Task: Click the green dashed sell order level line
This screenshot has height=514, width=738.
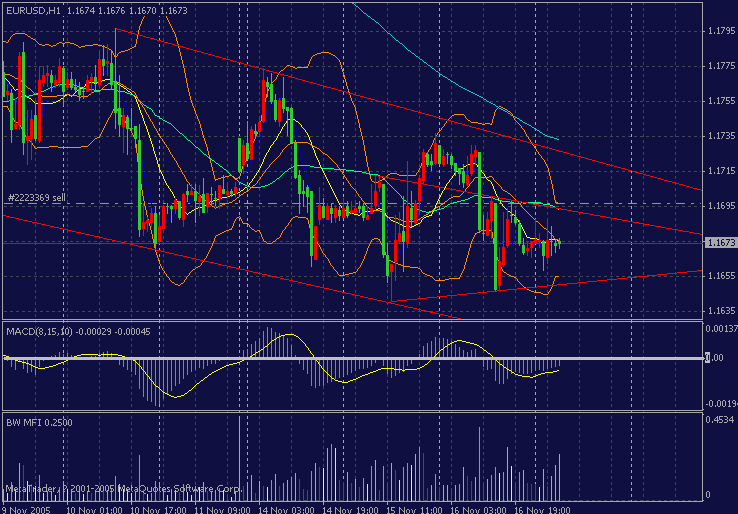Action: click(x=353, y=204)
